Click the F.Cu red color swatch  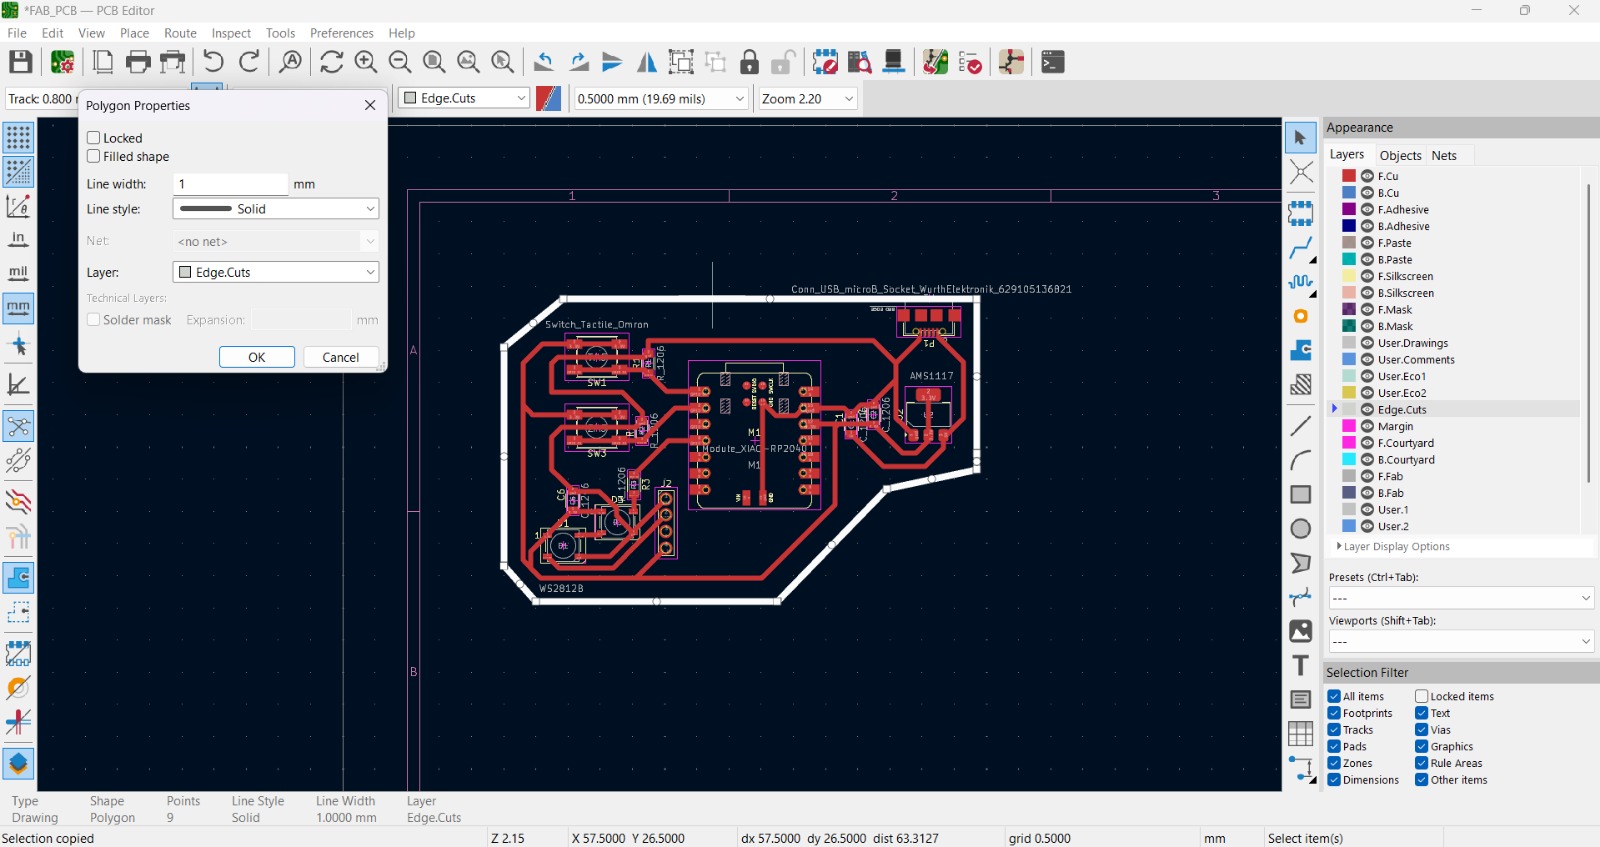[1349, 176]
